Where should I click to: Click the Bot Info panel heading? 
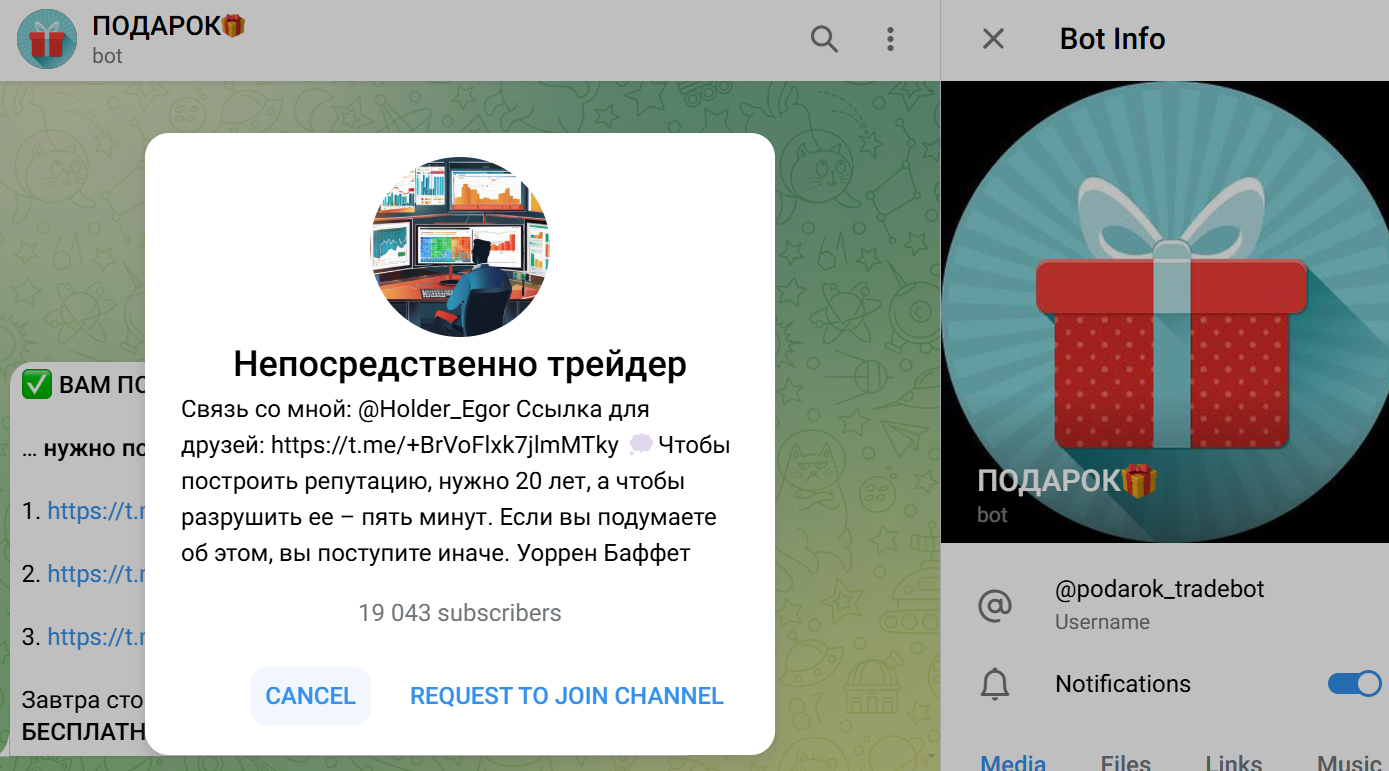pos(1112,39)
